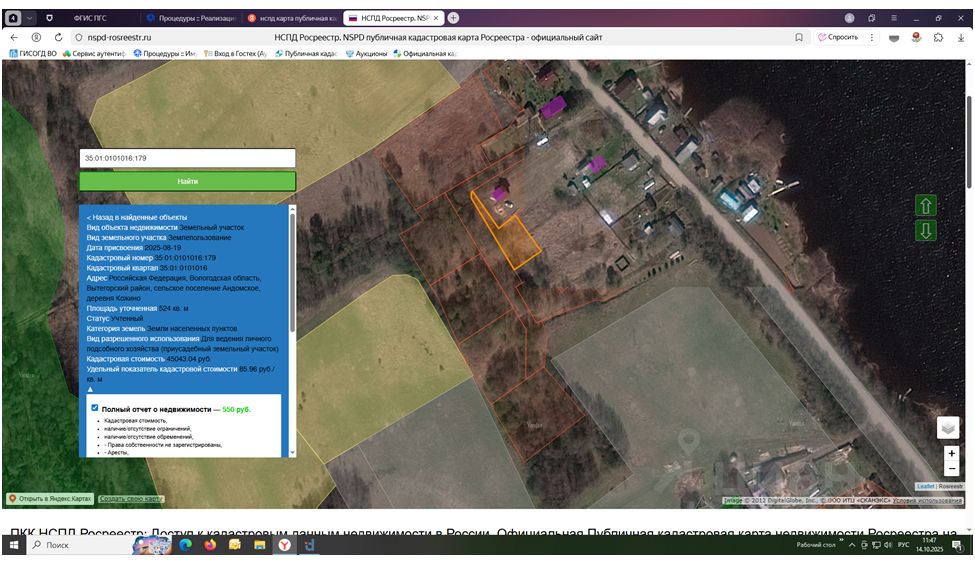The width and height of the screenshot is (975, 564).
Task: Open the ГИСОГД ВО bookmark
Action: tap(33, 53)
